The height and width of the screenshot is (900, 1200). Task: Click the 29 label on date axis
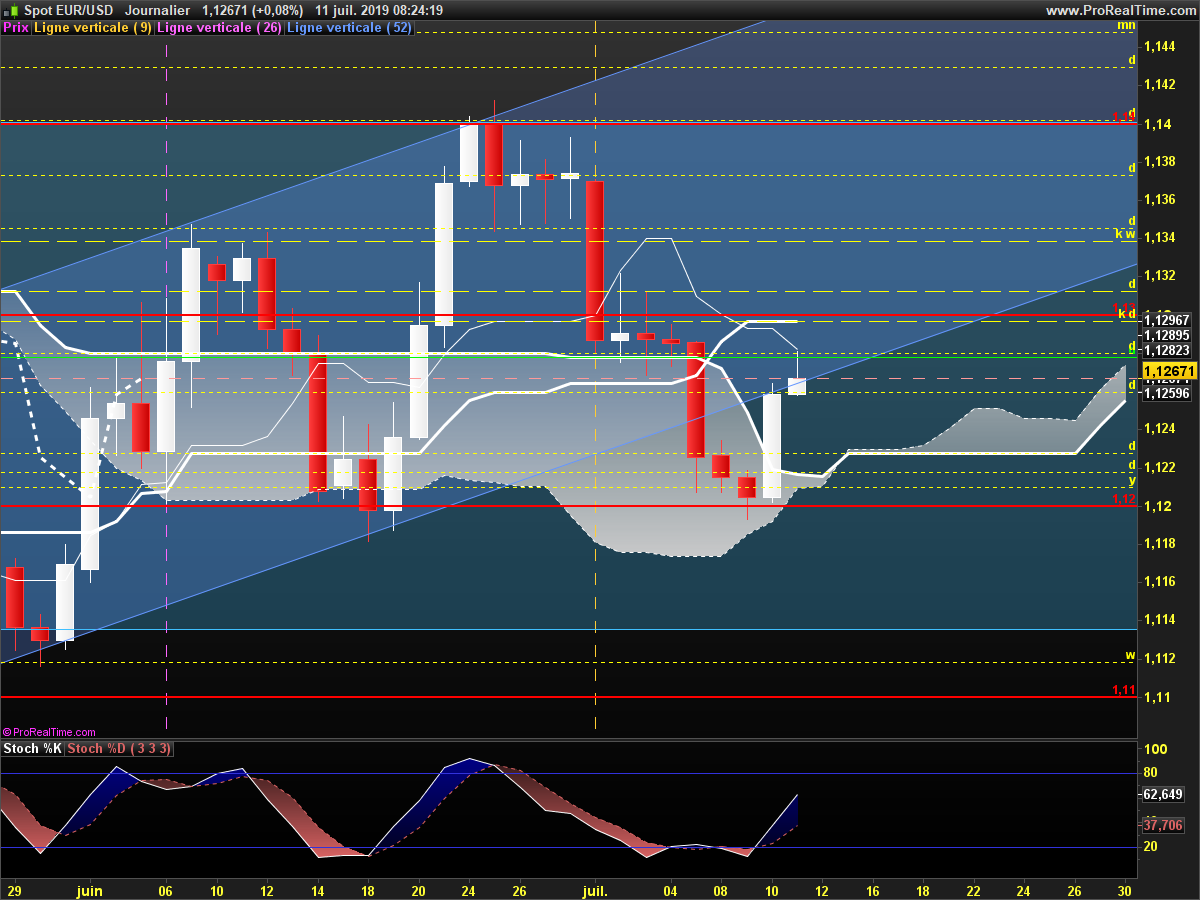[14, 890]
